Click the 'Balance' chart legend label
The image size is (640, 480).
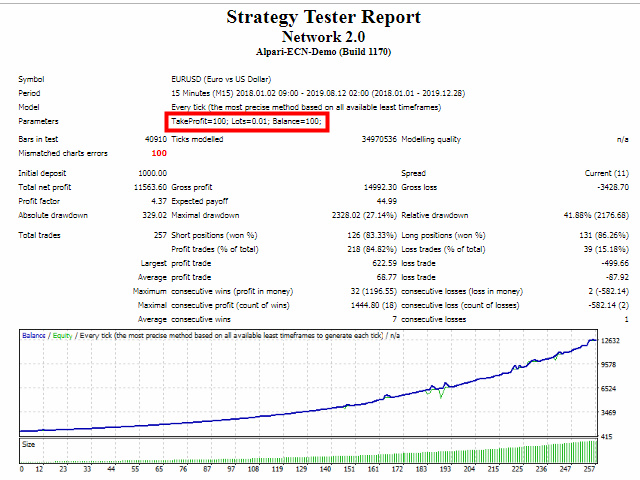coord(33,336)
